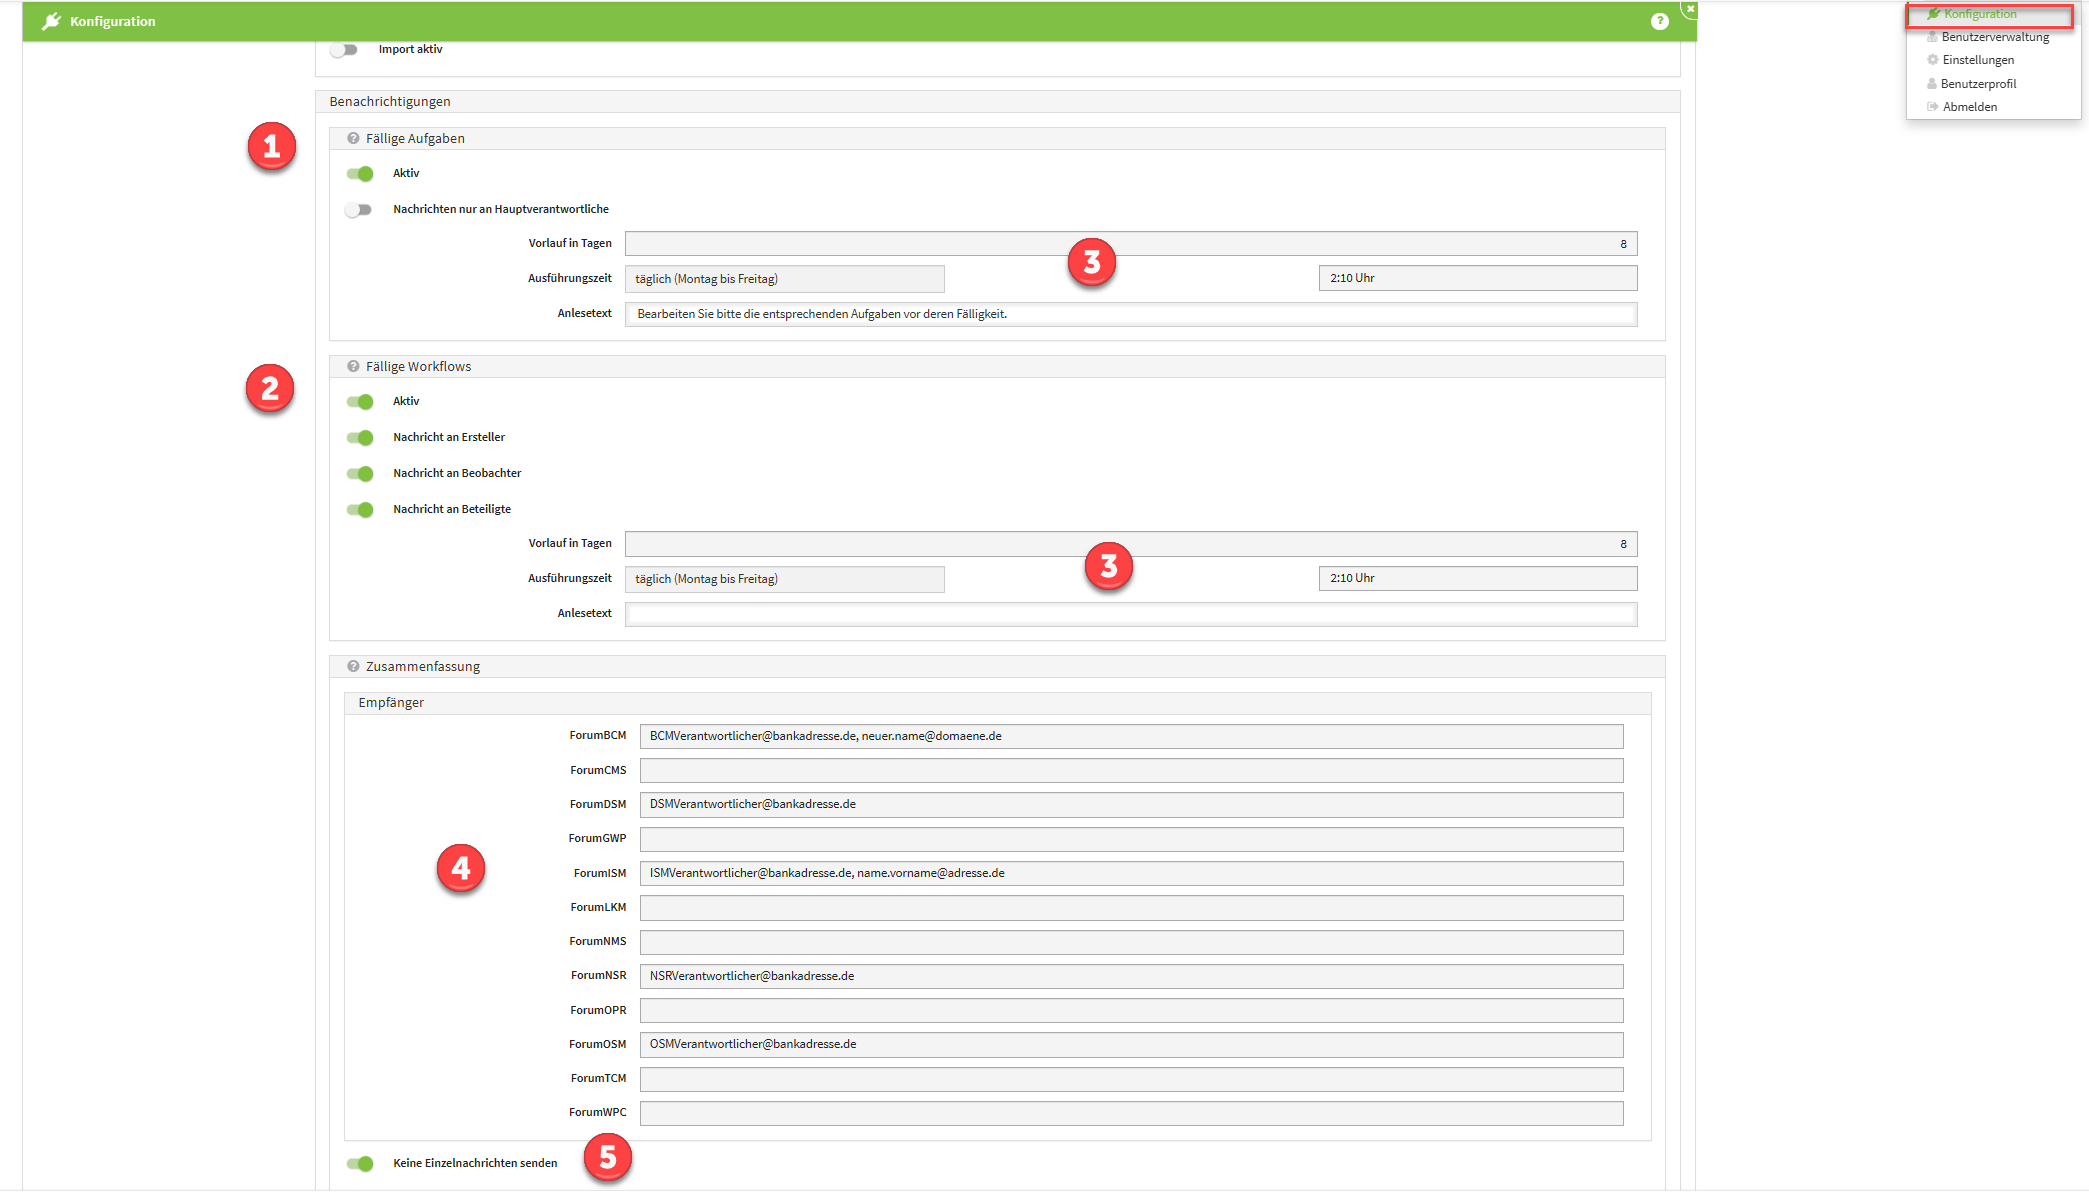This screenshot has height=1195, width=2089.
Task: Click the help question mark in header
Action: pyautogui.click(x=1659, y=21)
